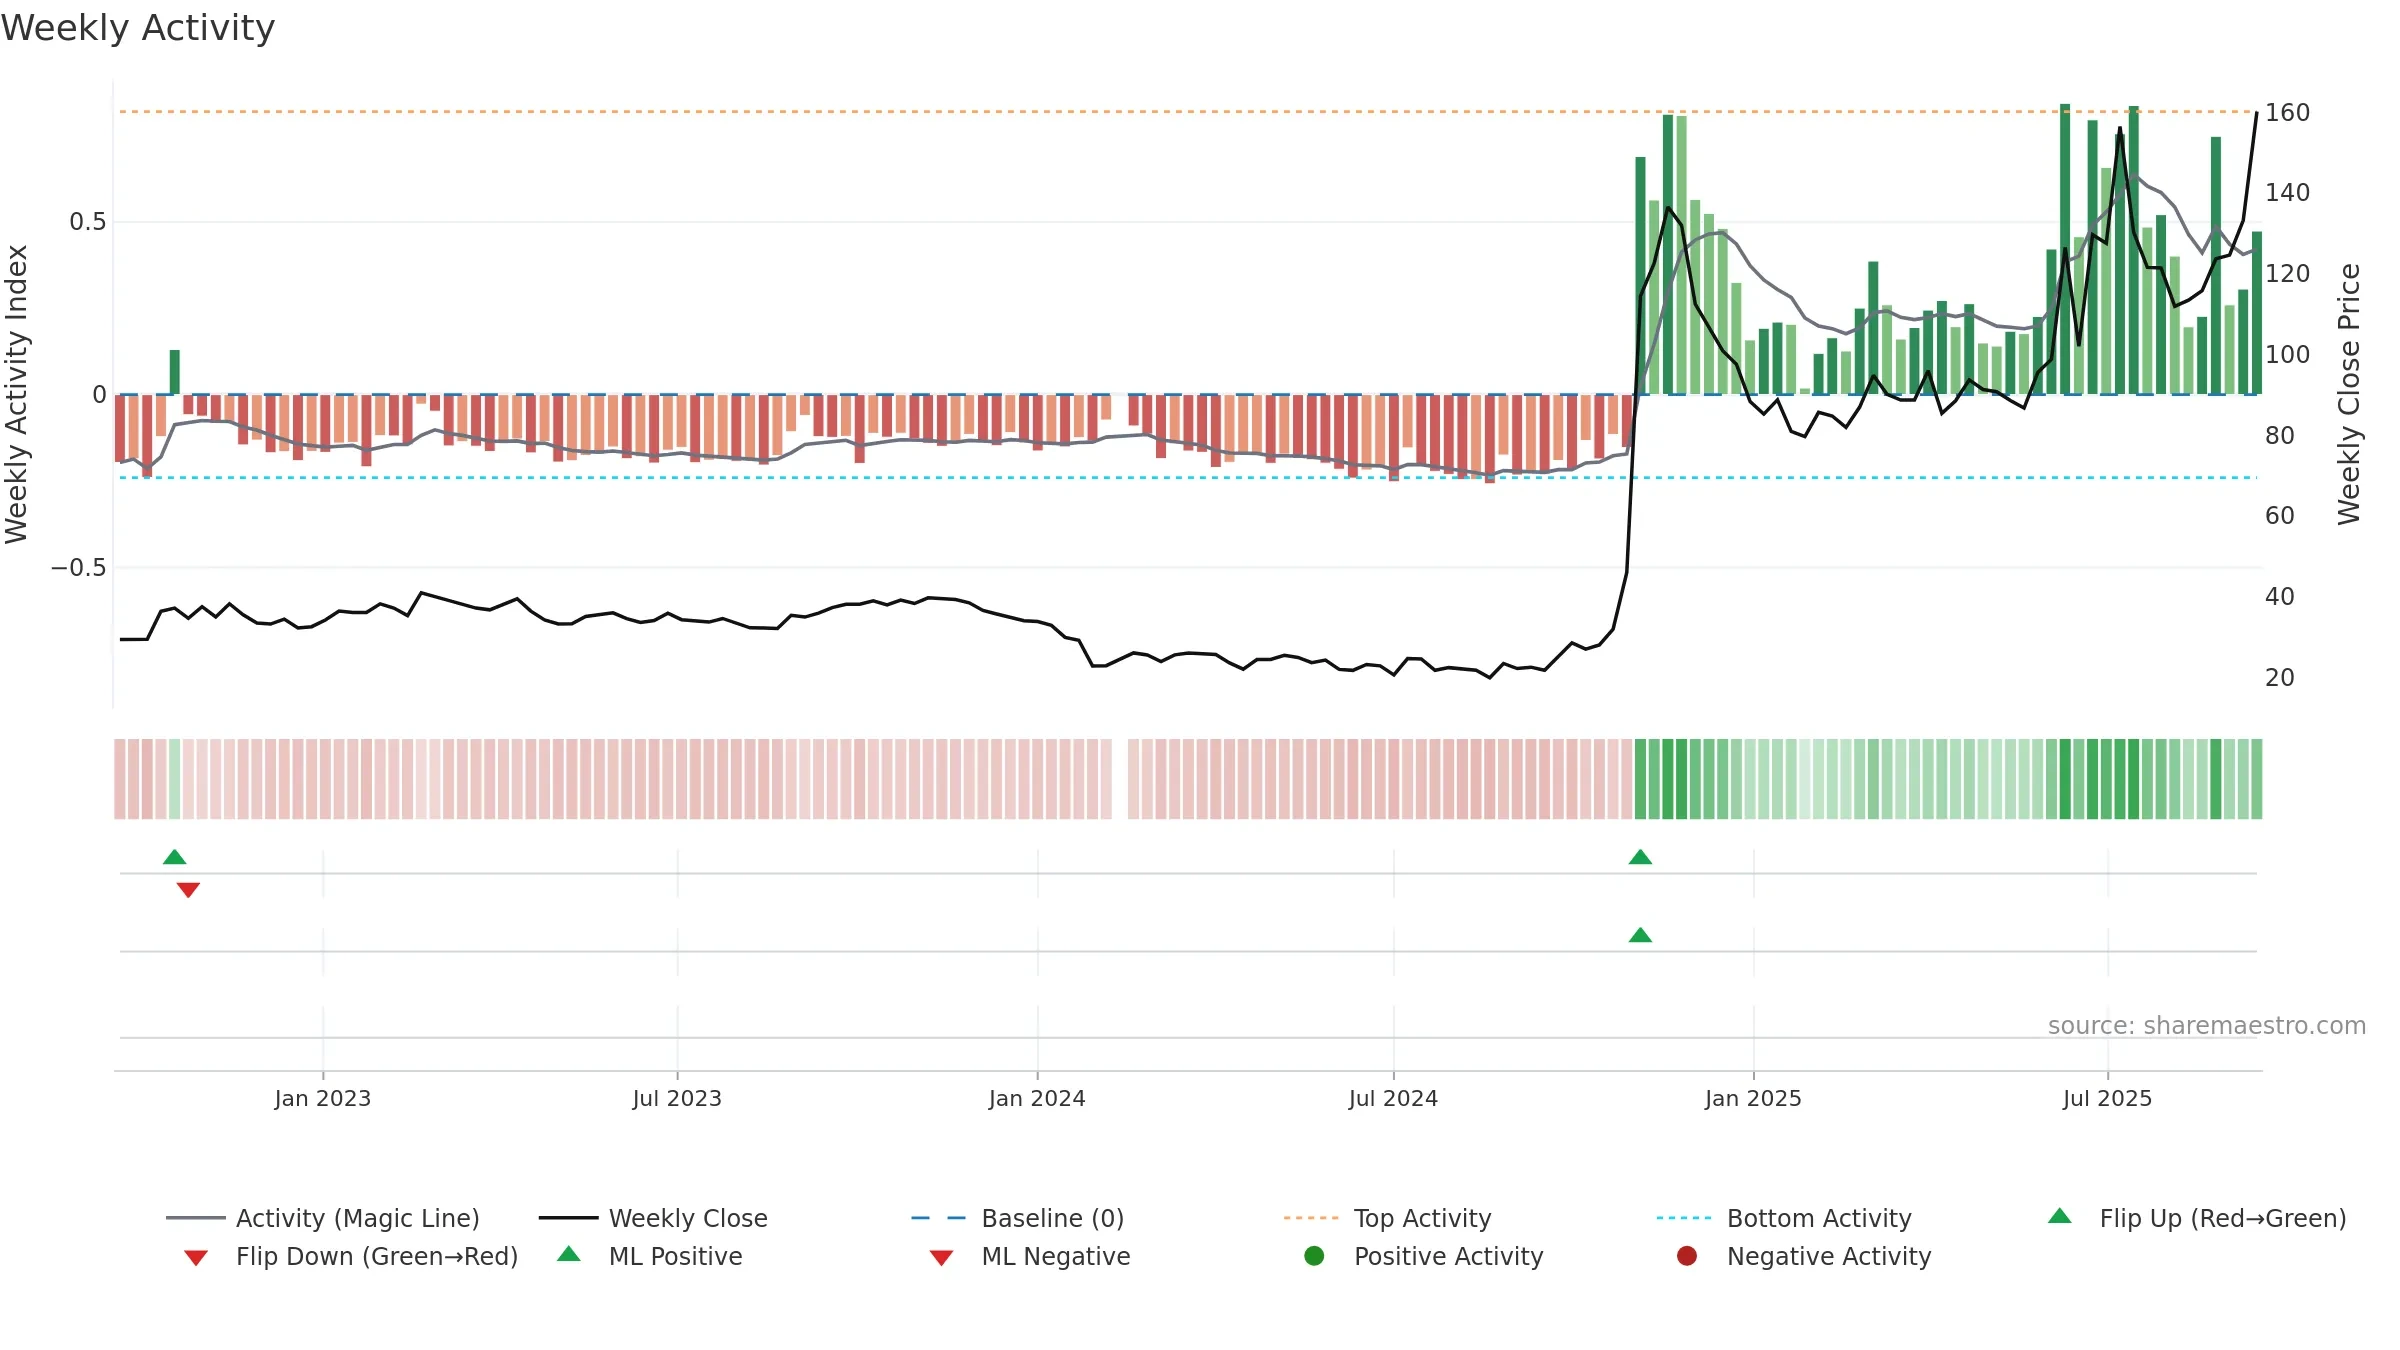Toggle the Flip Up (Red→Green) legend entry
The height and width of the screenshot is (1350, 2400).
[2197, 1218]
